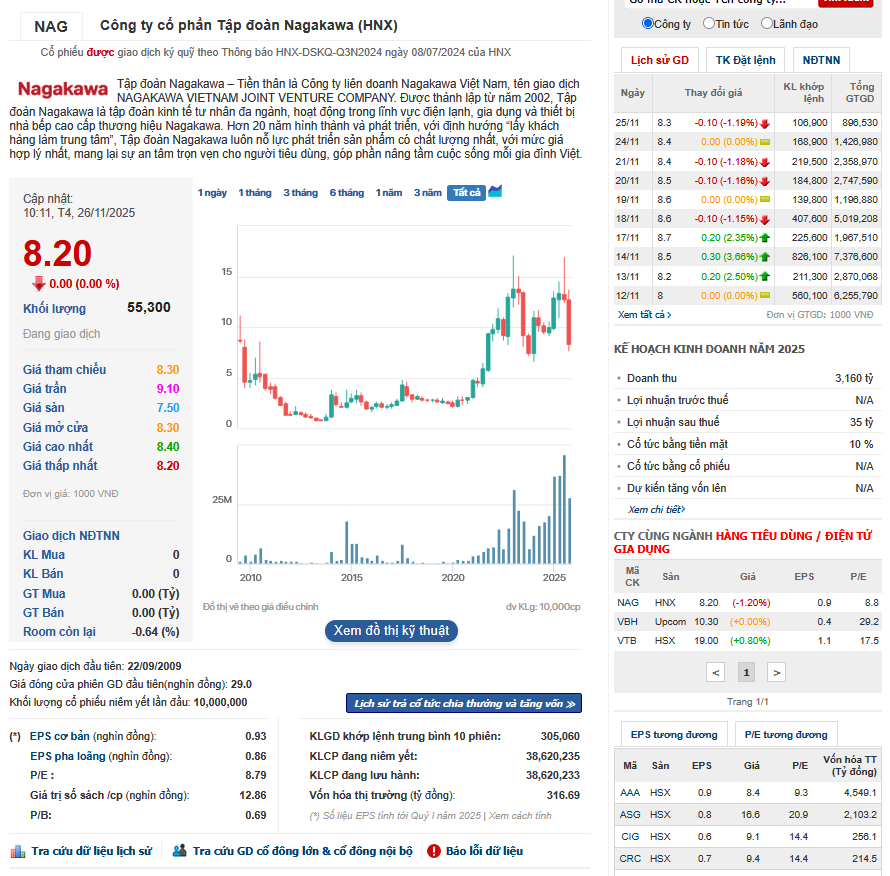
Task: Click the Khối lượng value 55,300
Action: click(x=149, y=308)
